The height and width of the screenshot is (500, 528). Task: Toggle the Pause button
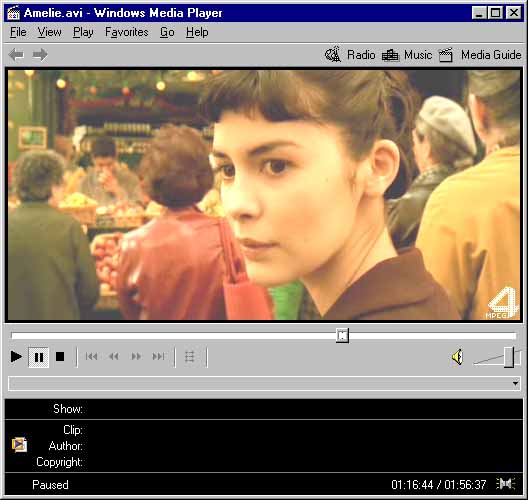click(39, 357)
